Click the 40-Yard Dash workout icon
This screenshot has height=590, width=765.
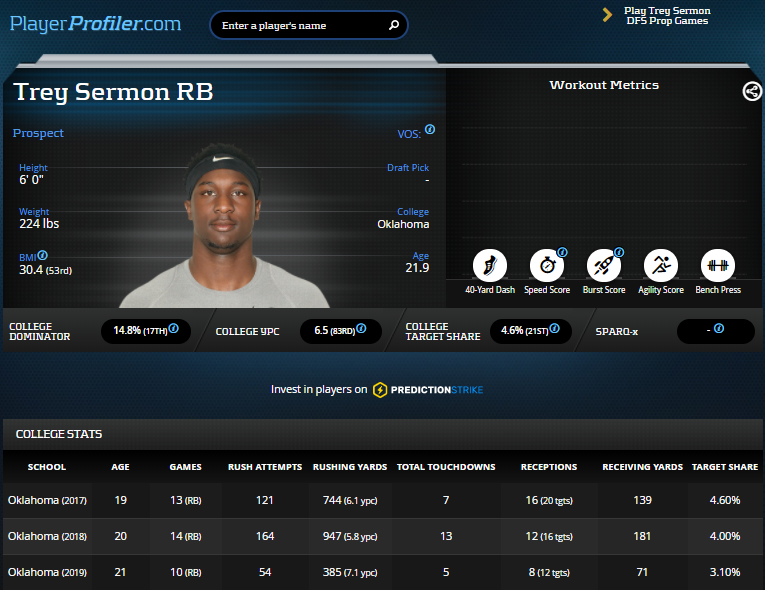pos(489,266)
